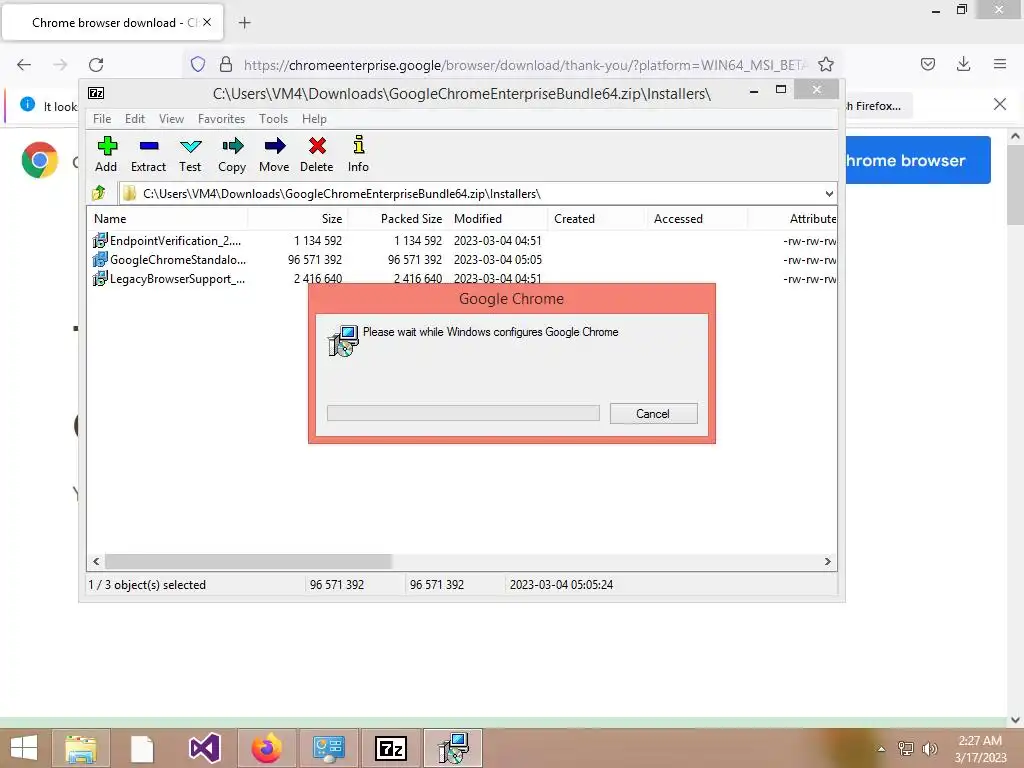This screenshot has width=1024, height=768.
Task: Expand the 7-Zip address path dropdown
Action: tap(829, 194)
